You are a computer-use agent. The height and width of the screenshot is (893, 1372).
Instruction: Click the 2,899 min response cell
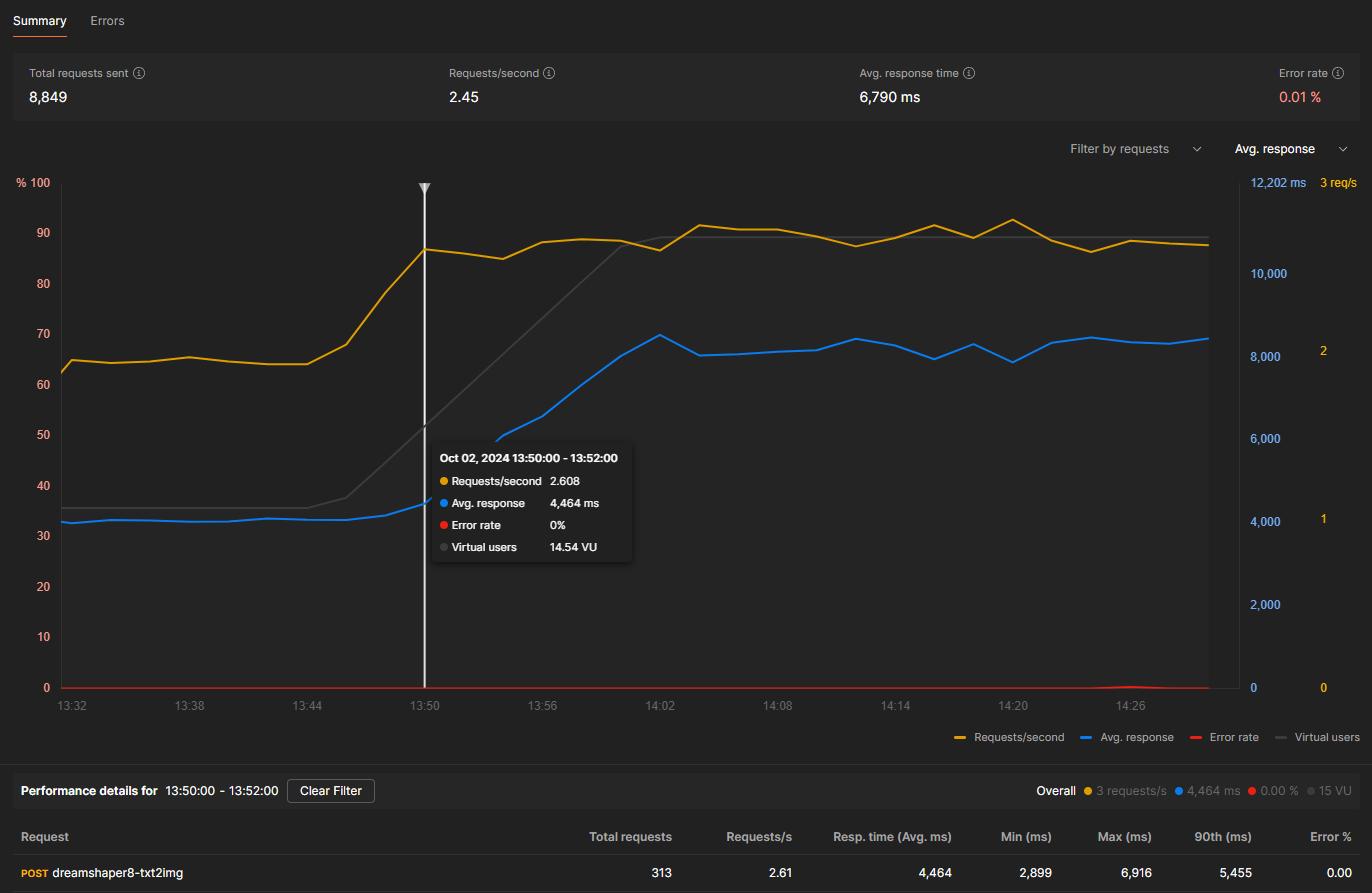1035,873
